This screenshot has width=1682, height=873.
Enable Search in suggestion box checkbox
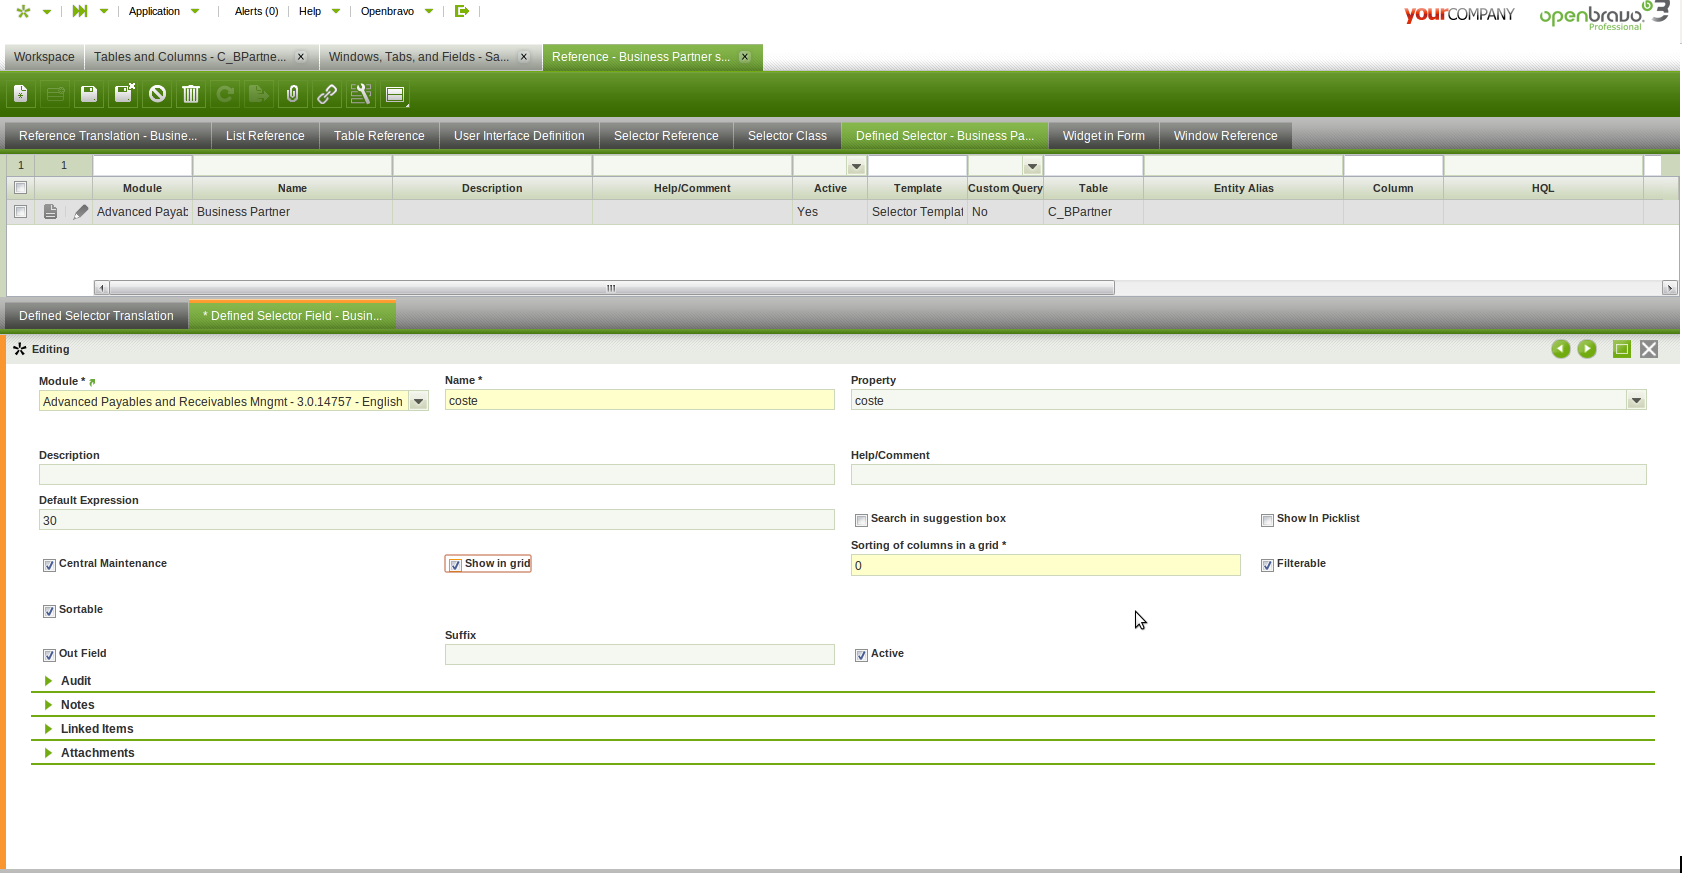[861, 520]
